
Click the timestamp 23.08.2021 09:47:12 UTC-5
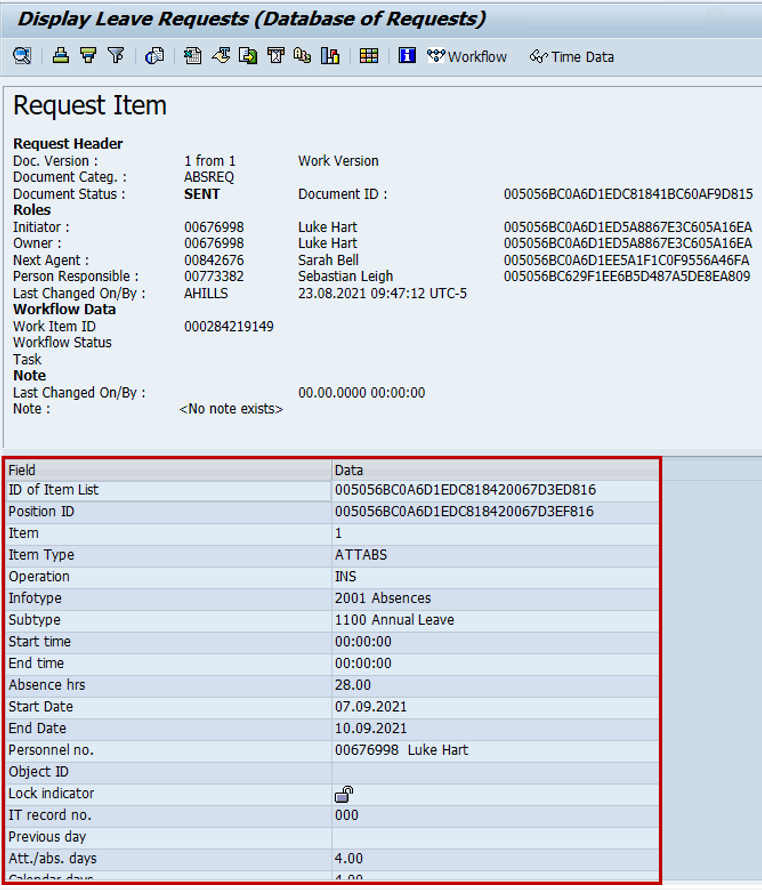point(383,294)
